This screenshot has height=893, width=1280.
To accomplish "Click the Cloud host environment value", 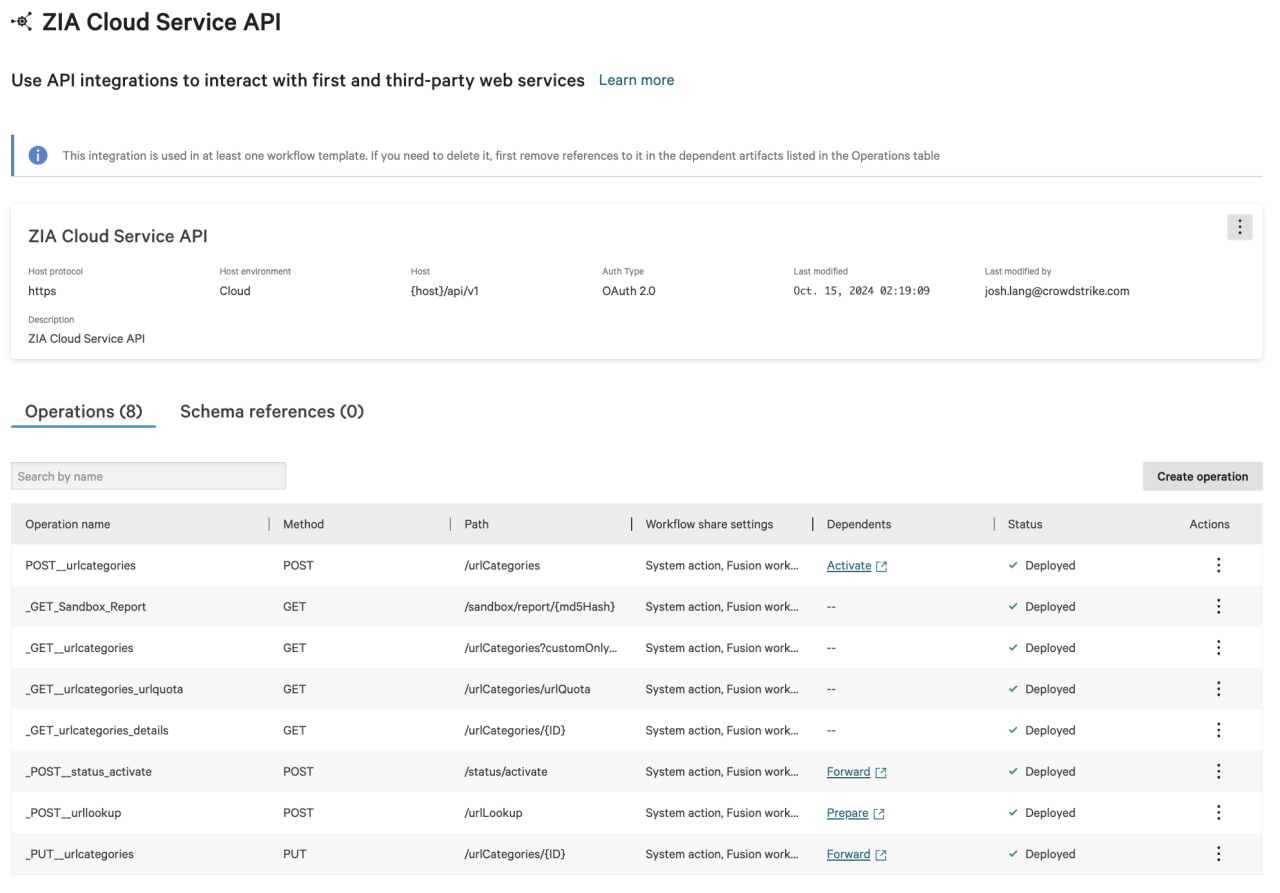I will pyautogui.click(x=235, y=291).
